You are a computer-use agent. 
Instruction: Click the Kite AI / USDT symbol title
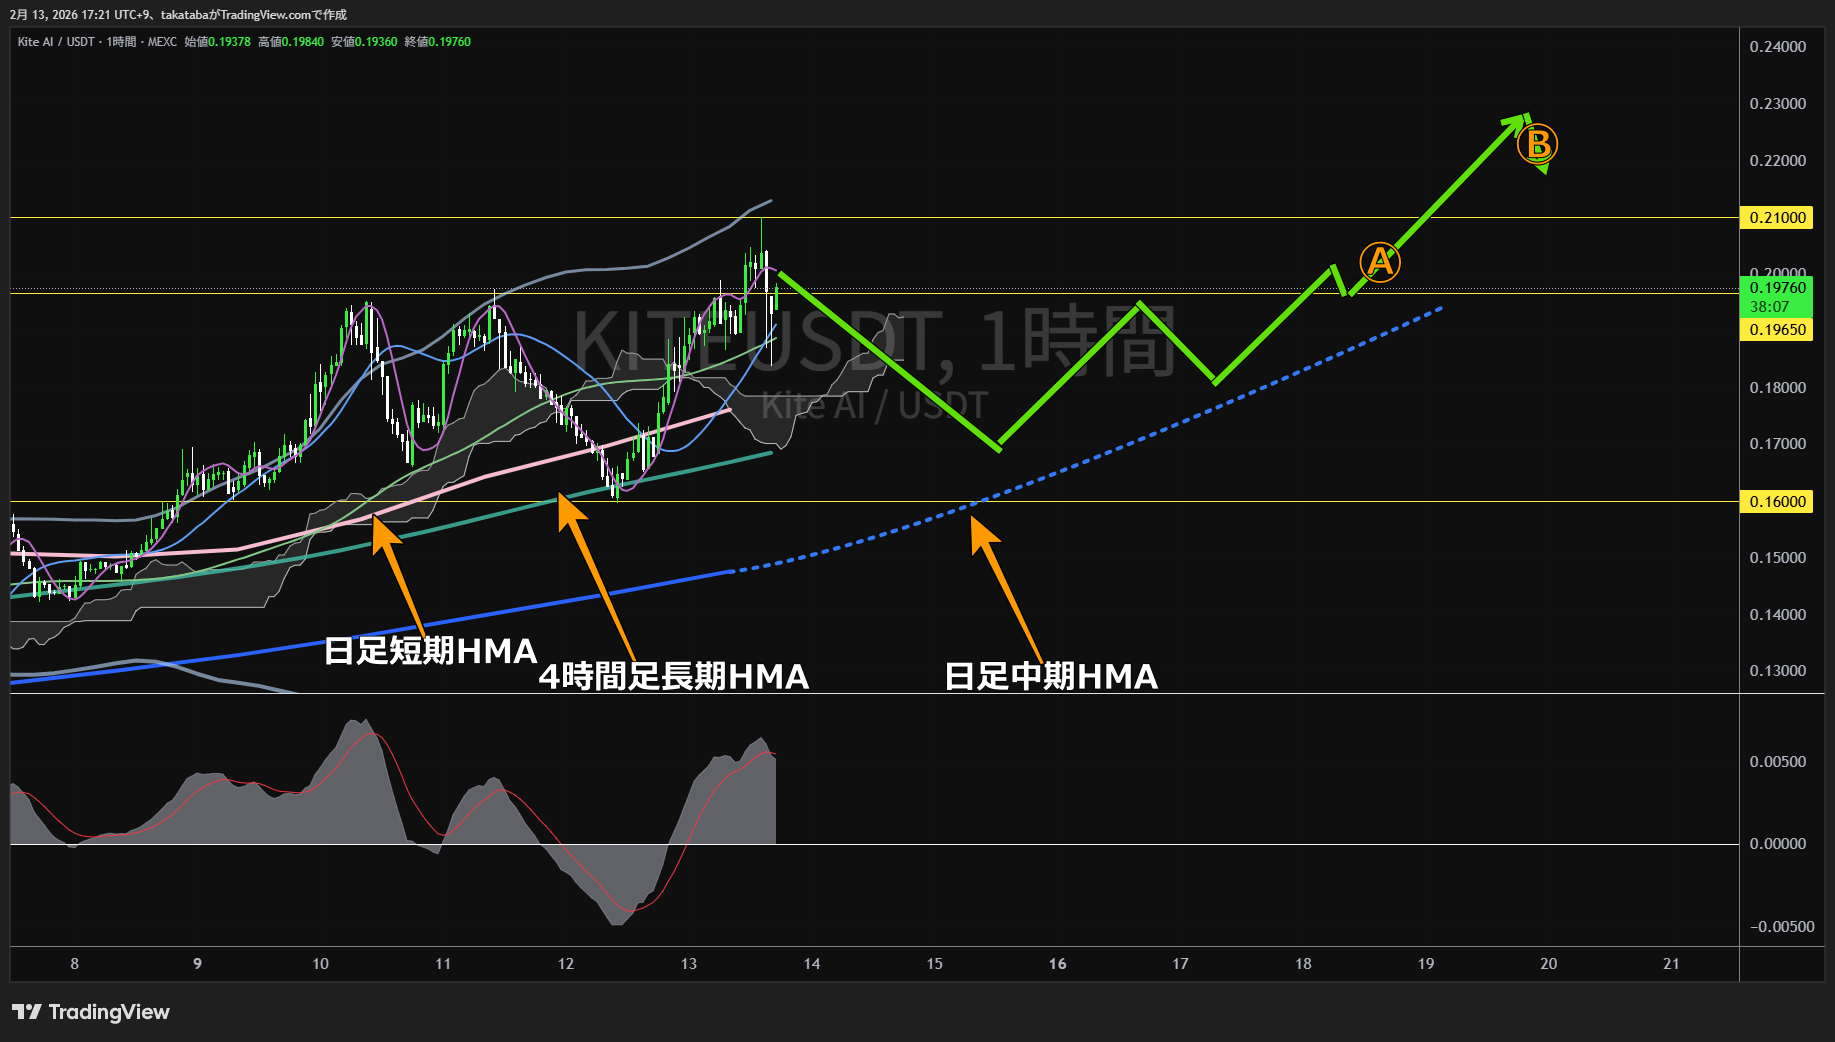(56, 42)
